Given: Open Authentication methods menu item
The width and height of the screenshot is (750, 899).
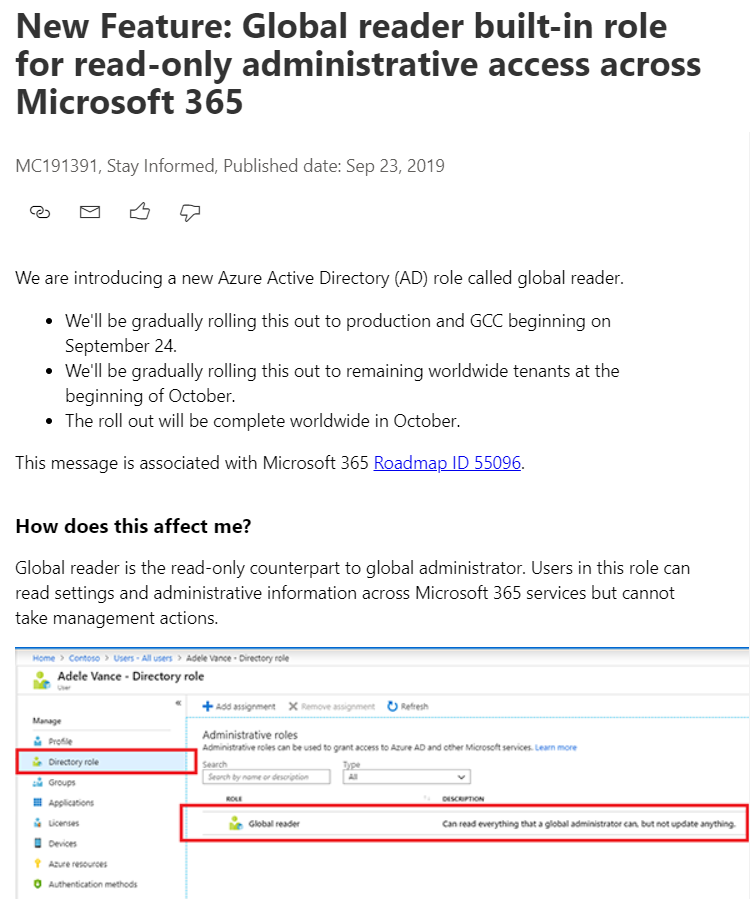Looking at the screenshot, I should (x=93, y=884).
